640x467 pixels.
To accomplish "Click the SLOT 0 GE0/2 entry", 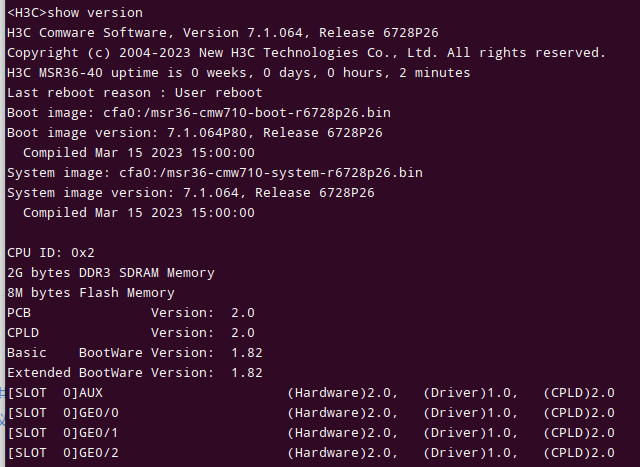I will pyautogui.click(x=62, y=452).
